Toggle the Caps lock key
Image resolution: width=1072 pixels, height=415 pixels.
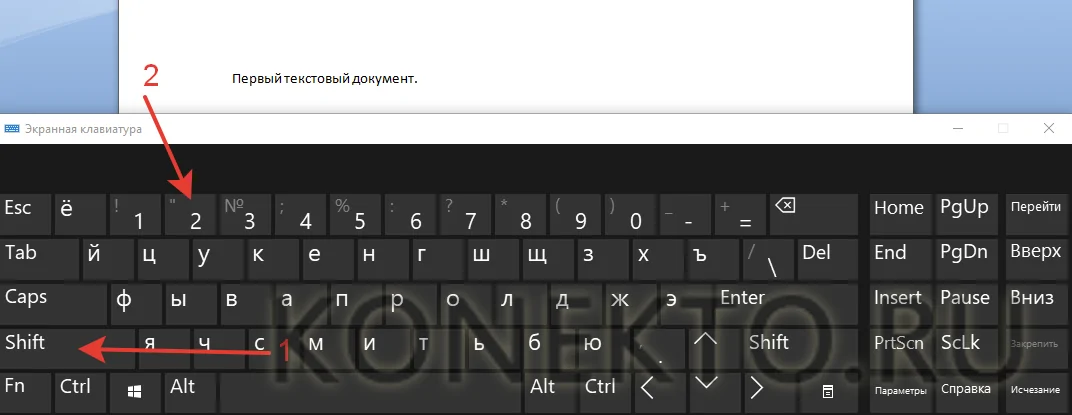pos(51,304)
